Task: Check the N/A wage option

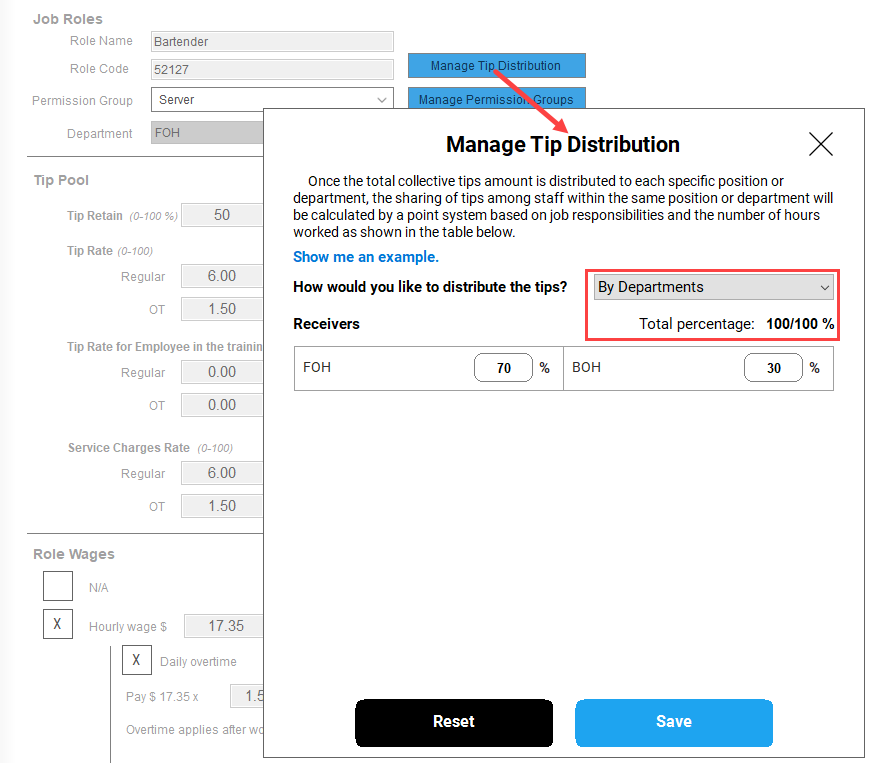Action: 57,586
